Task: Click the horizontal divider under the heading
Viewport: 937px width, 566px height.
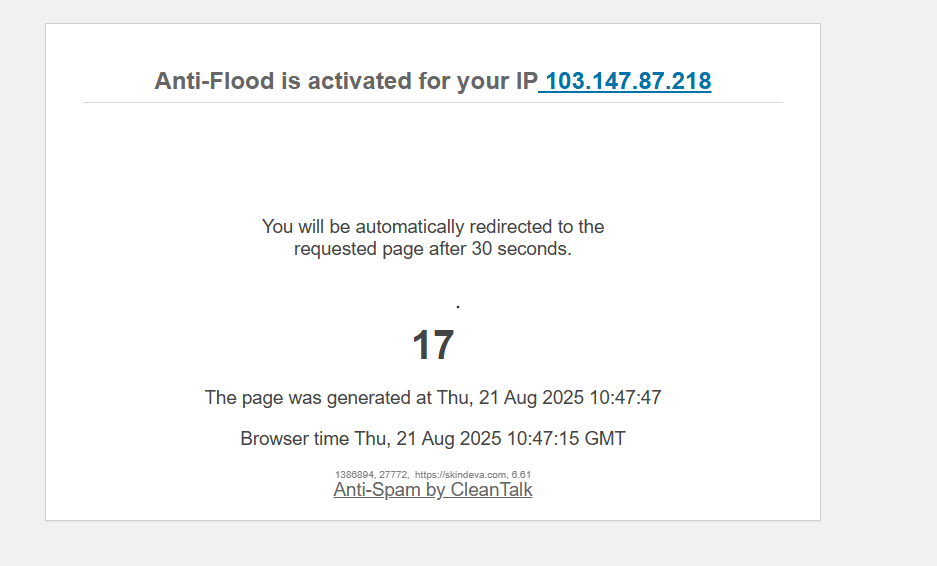Action: [433, 103]
